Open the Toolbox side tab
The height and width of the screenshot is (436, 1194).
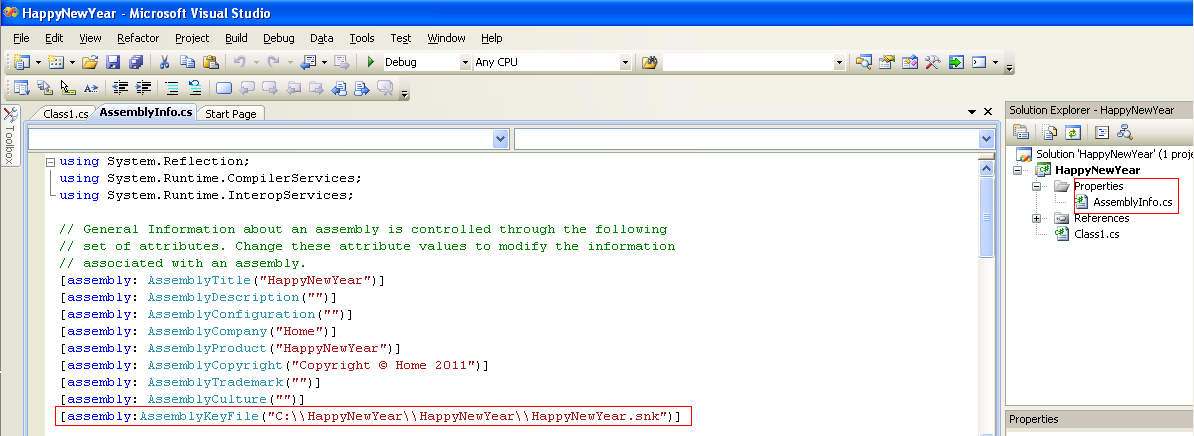(x=9, y=136)
